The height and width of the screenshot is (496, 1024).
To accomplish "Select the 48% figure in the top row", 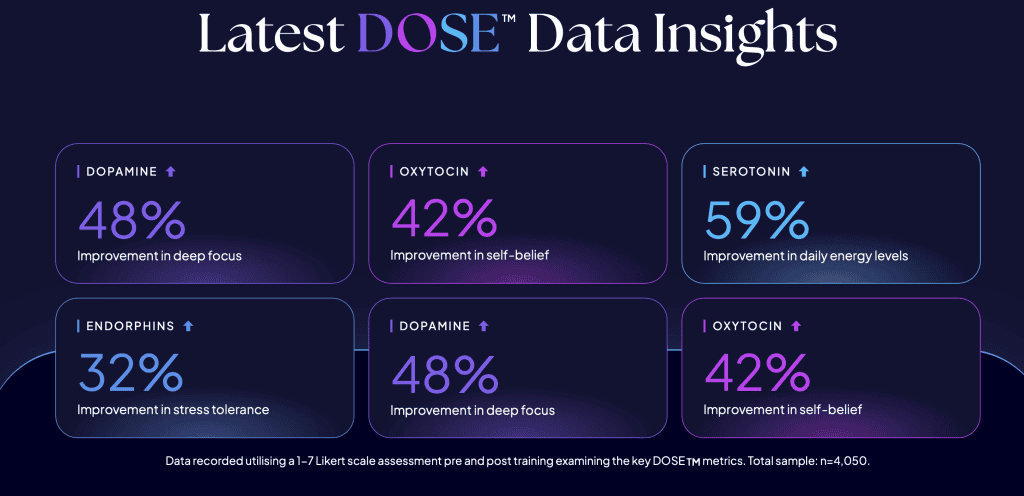I will click(131, 219).
